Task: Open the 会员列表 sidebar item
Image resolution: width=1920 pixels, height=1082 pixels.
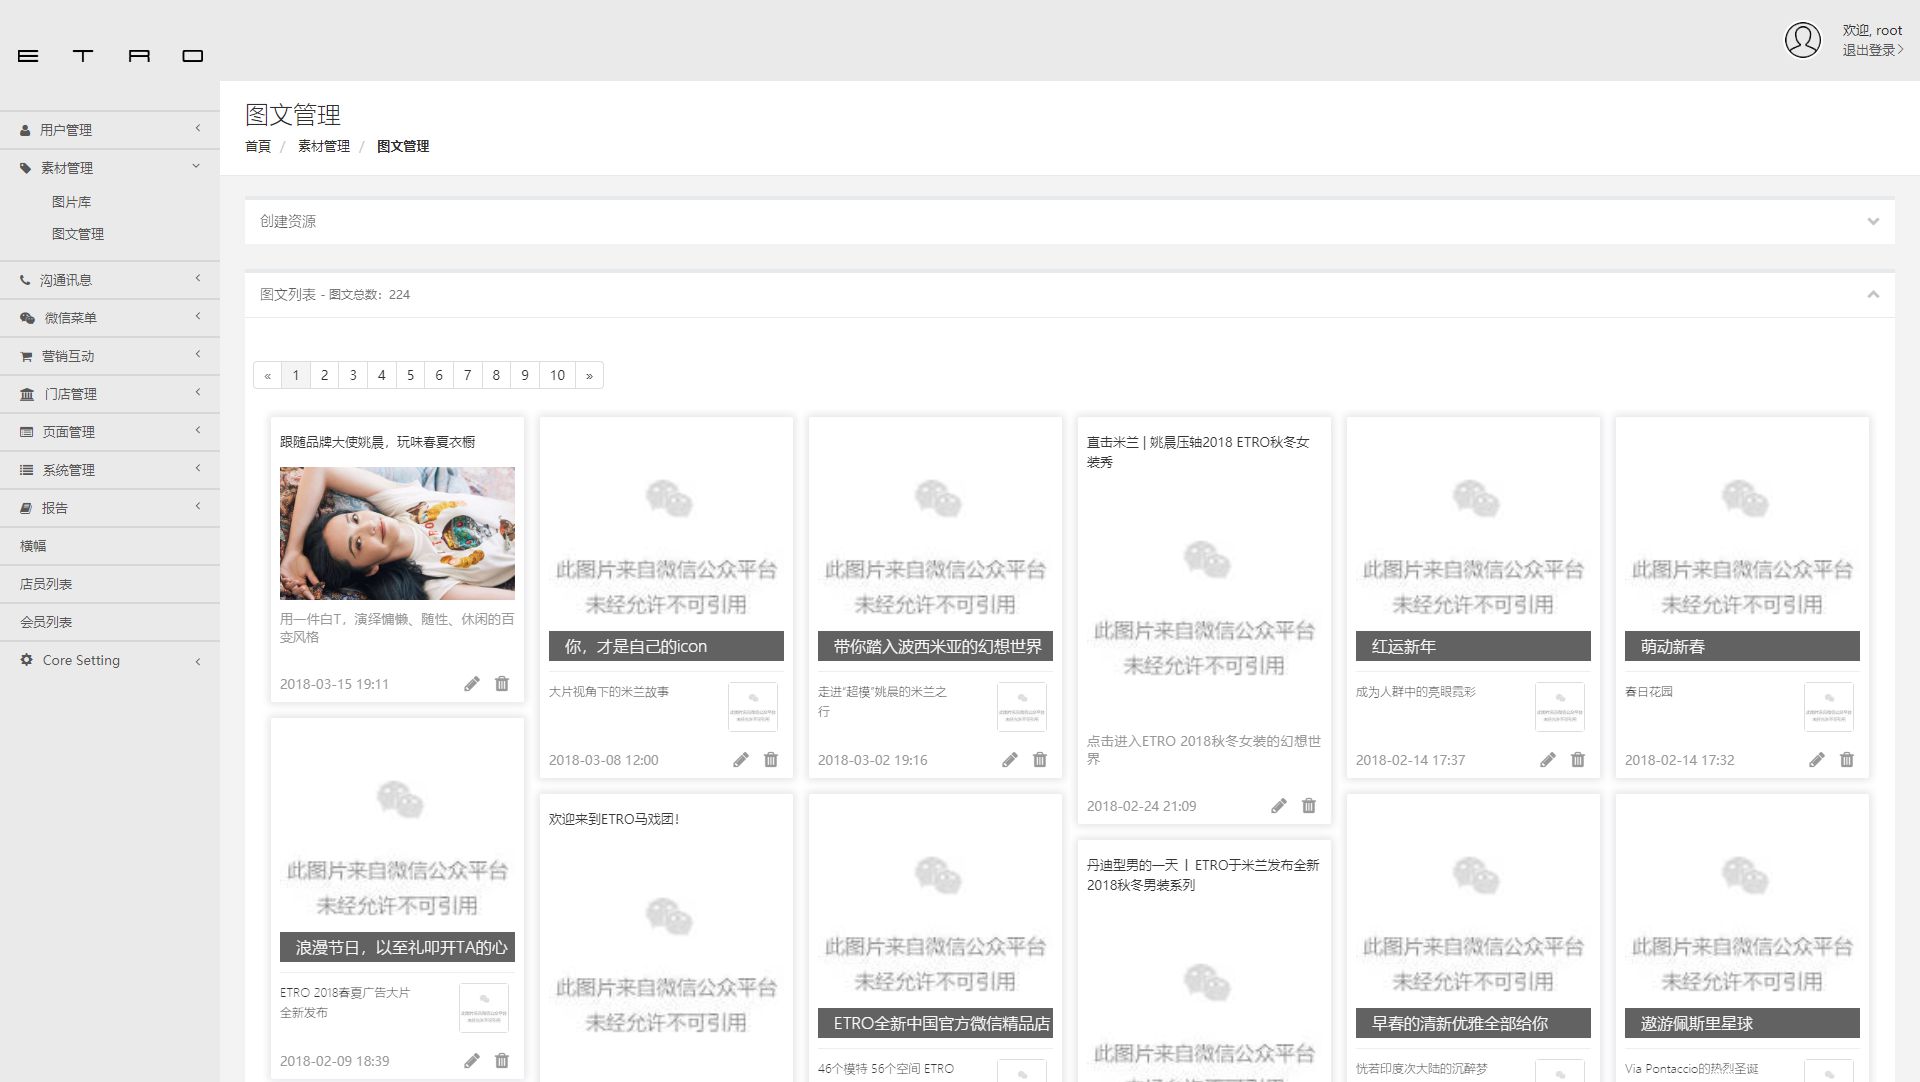Action: click(x=46, y=622)
